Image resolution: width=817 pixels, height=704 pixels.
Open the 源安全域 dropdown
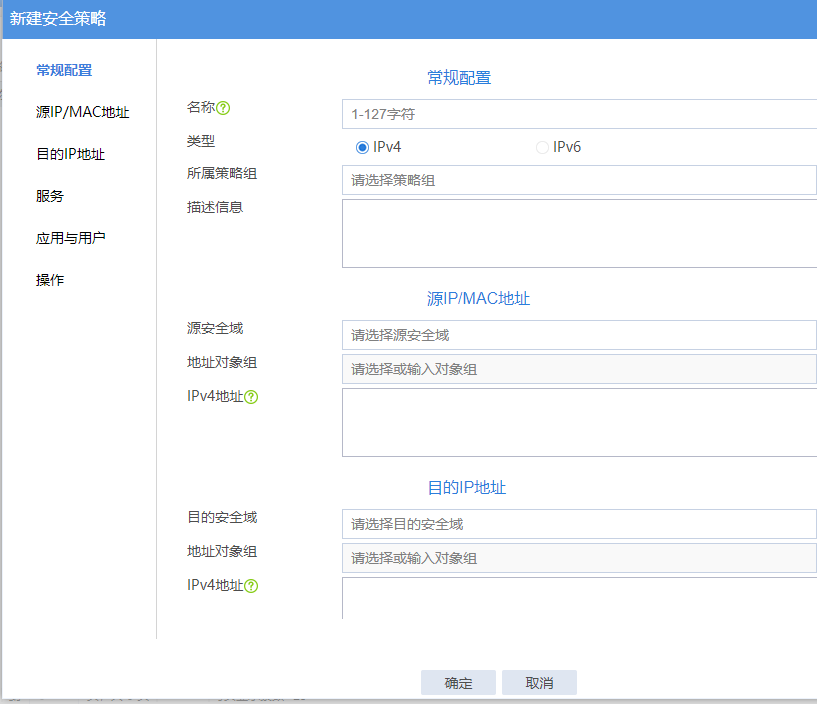coord(579,335)
